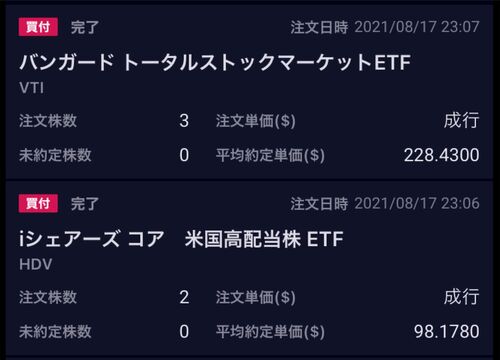Tap the red 買付 badge on the VTI order
Image resolution: width=500 pixels, height=360 pixels.
(38, 27)
